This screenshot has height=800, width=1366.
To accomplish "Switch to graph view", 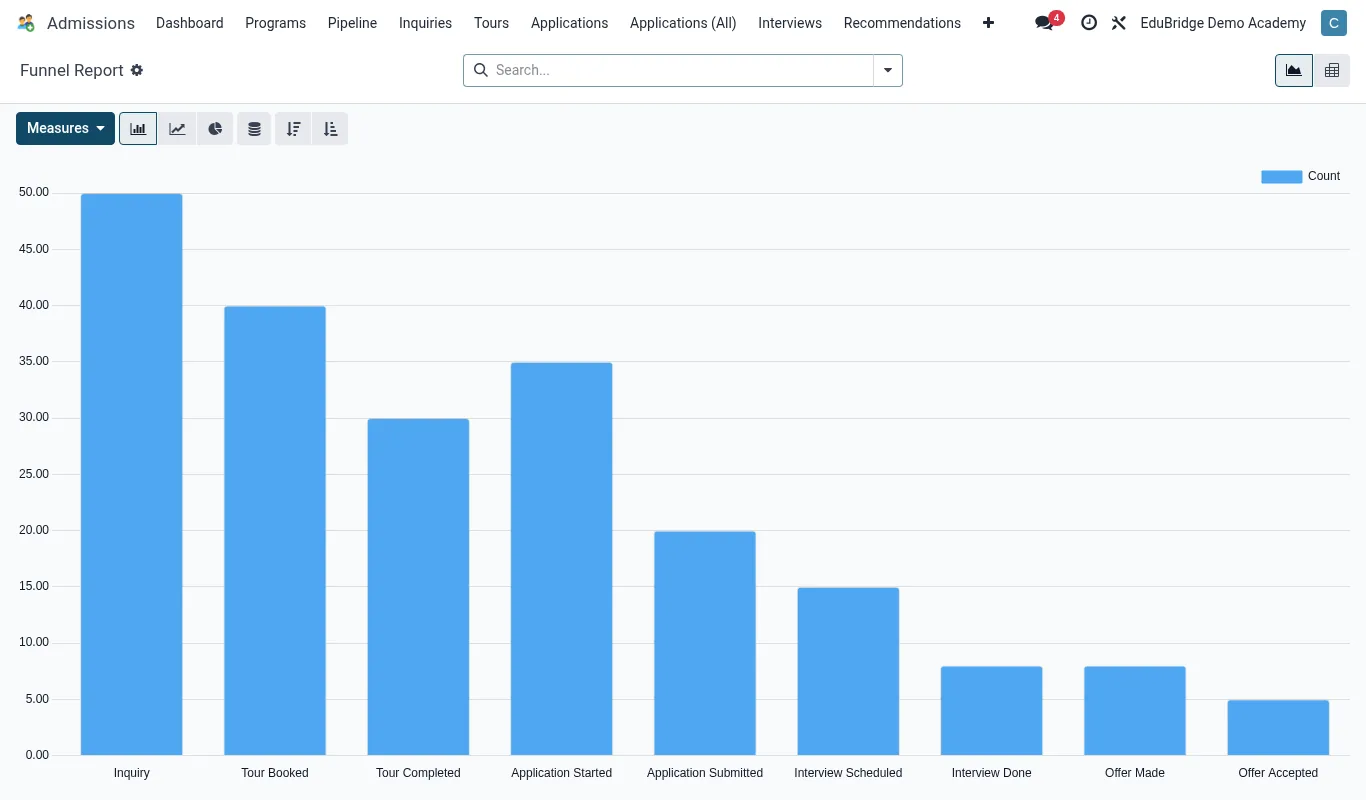I will (x=1294, y=70).
